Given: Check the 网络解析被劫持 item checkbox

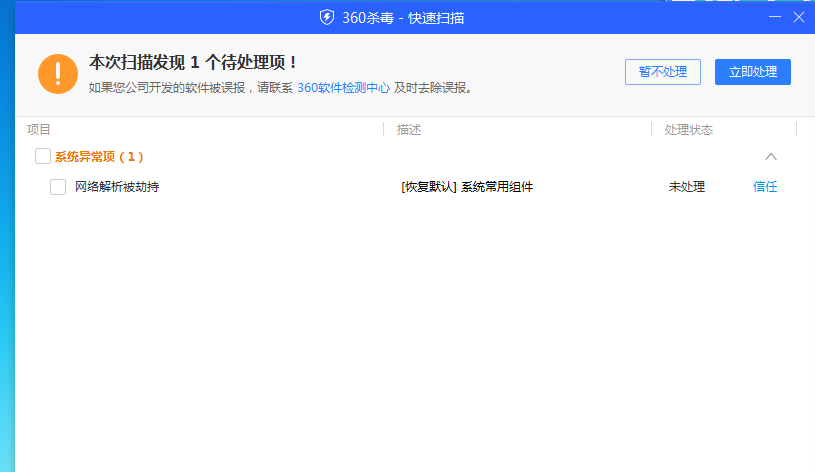Looking at the screenshot, I should click(x=58, y=187).
